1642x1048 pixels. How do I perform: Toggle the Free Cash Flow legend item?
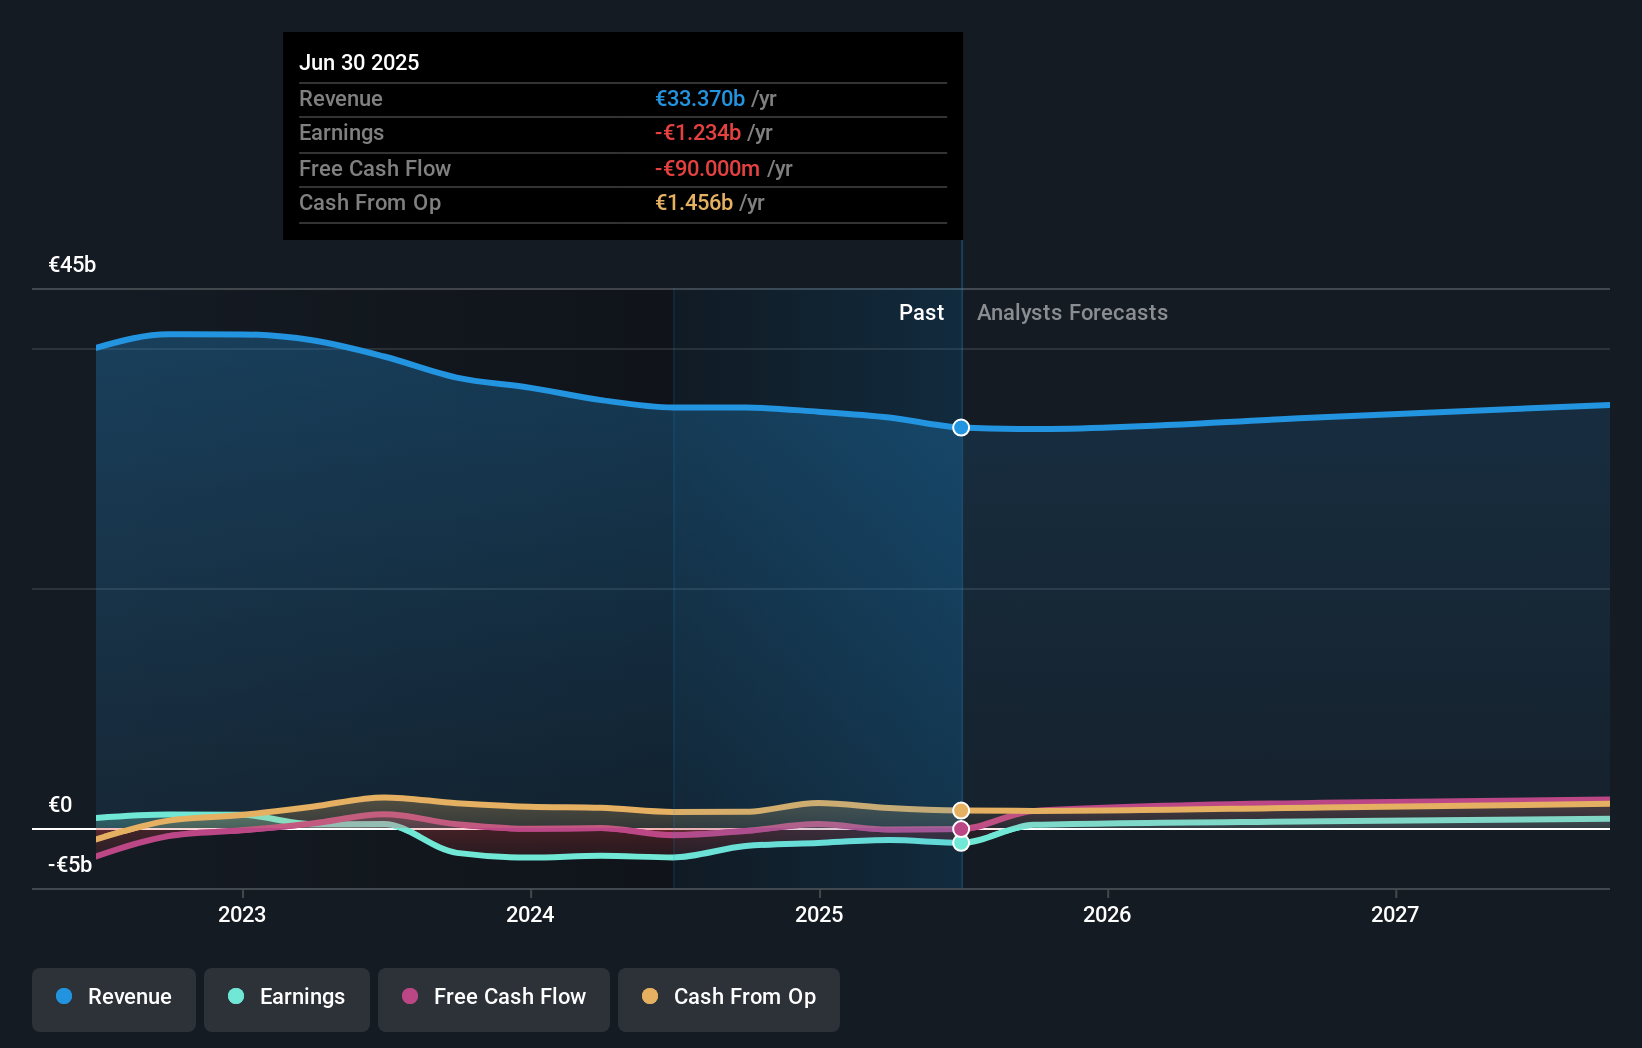click(493, 998)
